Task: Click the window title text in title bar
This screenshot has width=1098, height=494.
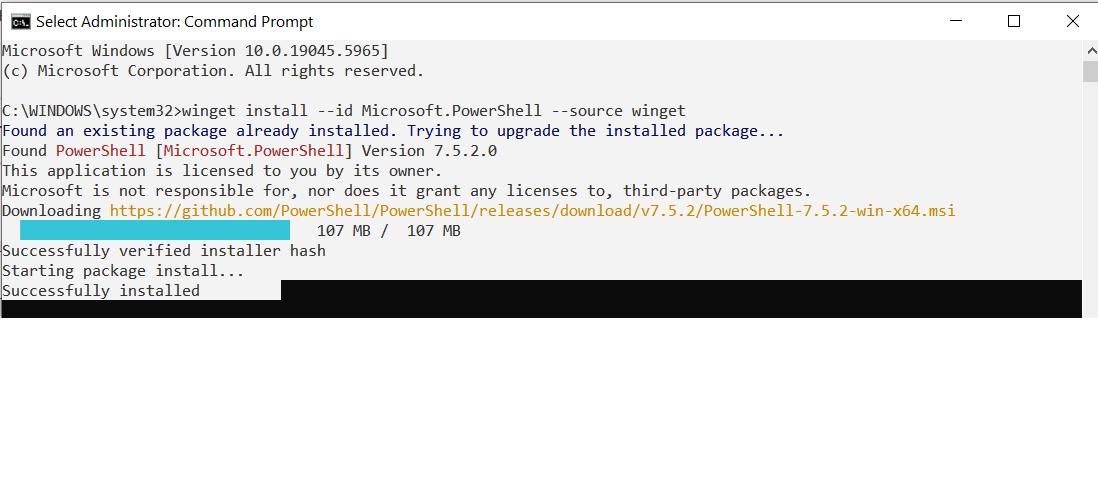Action: pyautogui.click(x=175, y=21)
